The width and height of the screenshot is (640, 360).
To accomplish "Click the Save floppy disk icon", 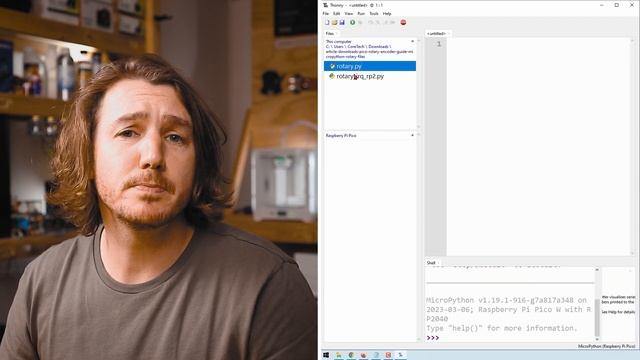I will point(342,22).
